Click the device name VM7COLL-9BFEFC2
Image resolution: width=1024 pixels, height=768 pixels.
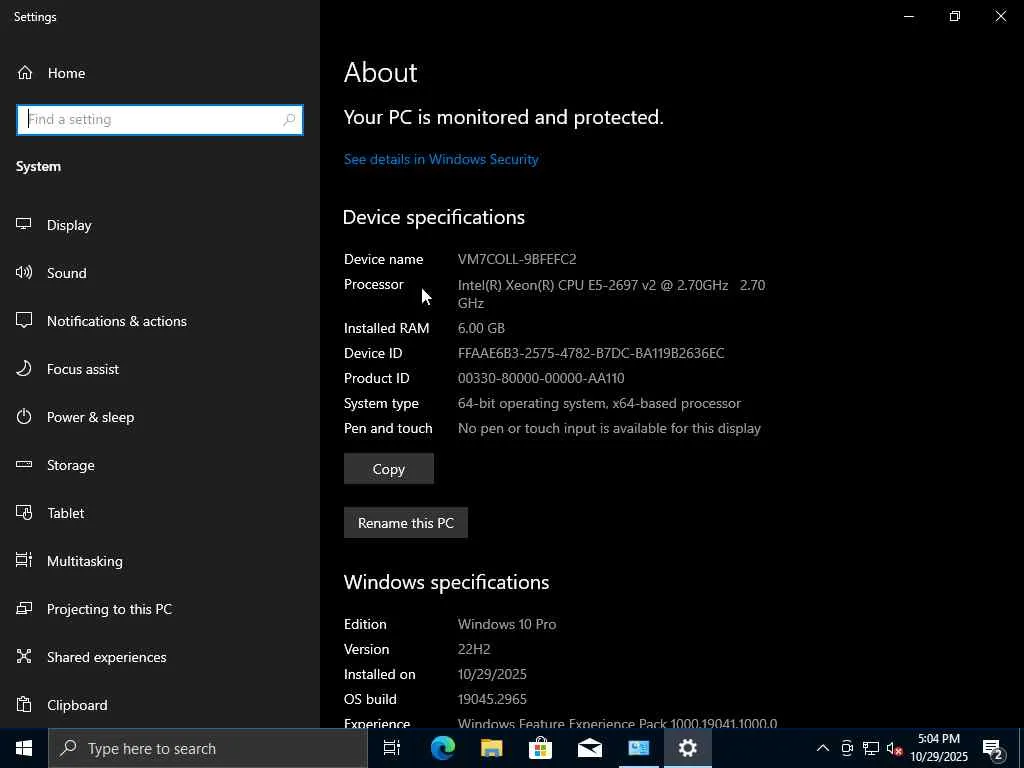pyautogui.click(x=517, y=259)
